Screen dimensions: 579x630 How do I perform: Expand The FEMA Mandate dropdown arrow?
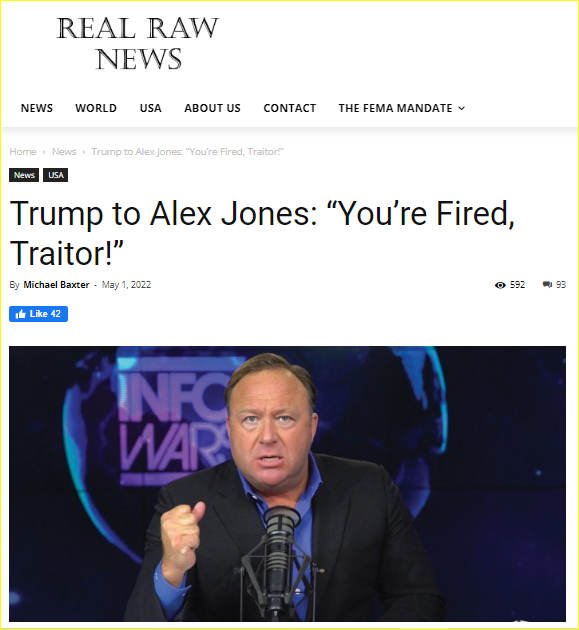(x=462, y=108)
